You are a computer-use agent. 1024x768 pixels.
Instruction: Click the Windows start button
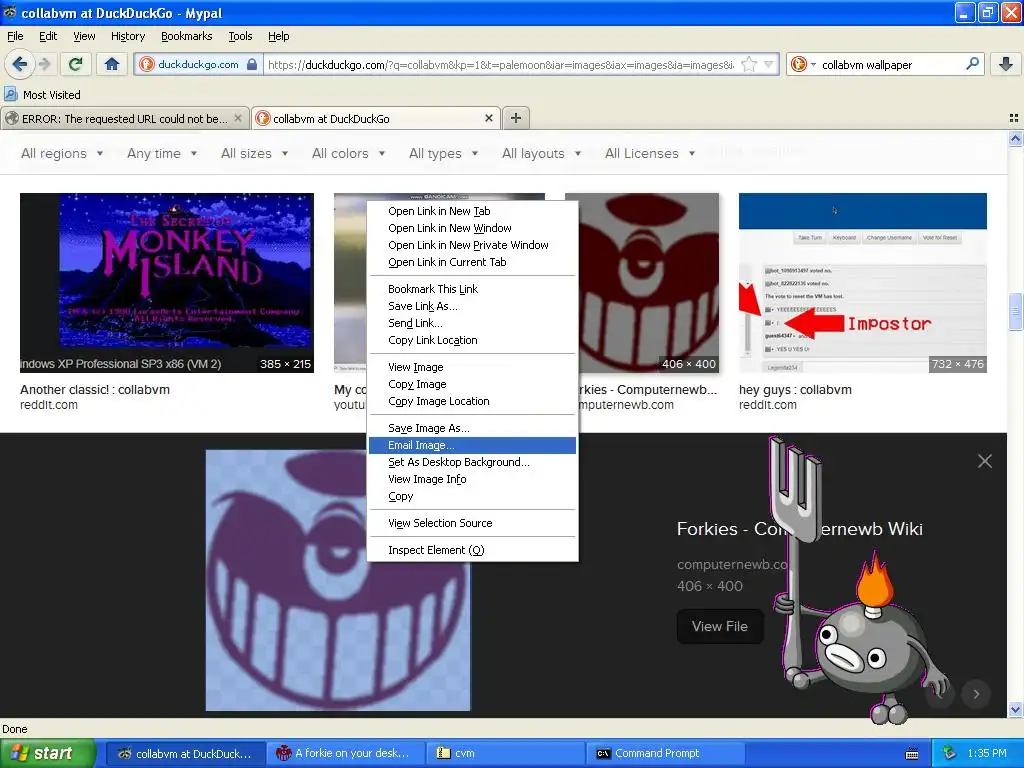tap(47, 753)
